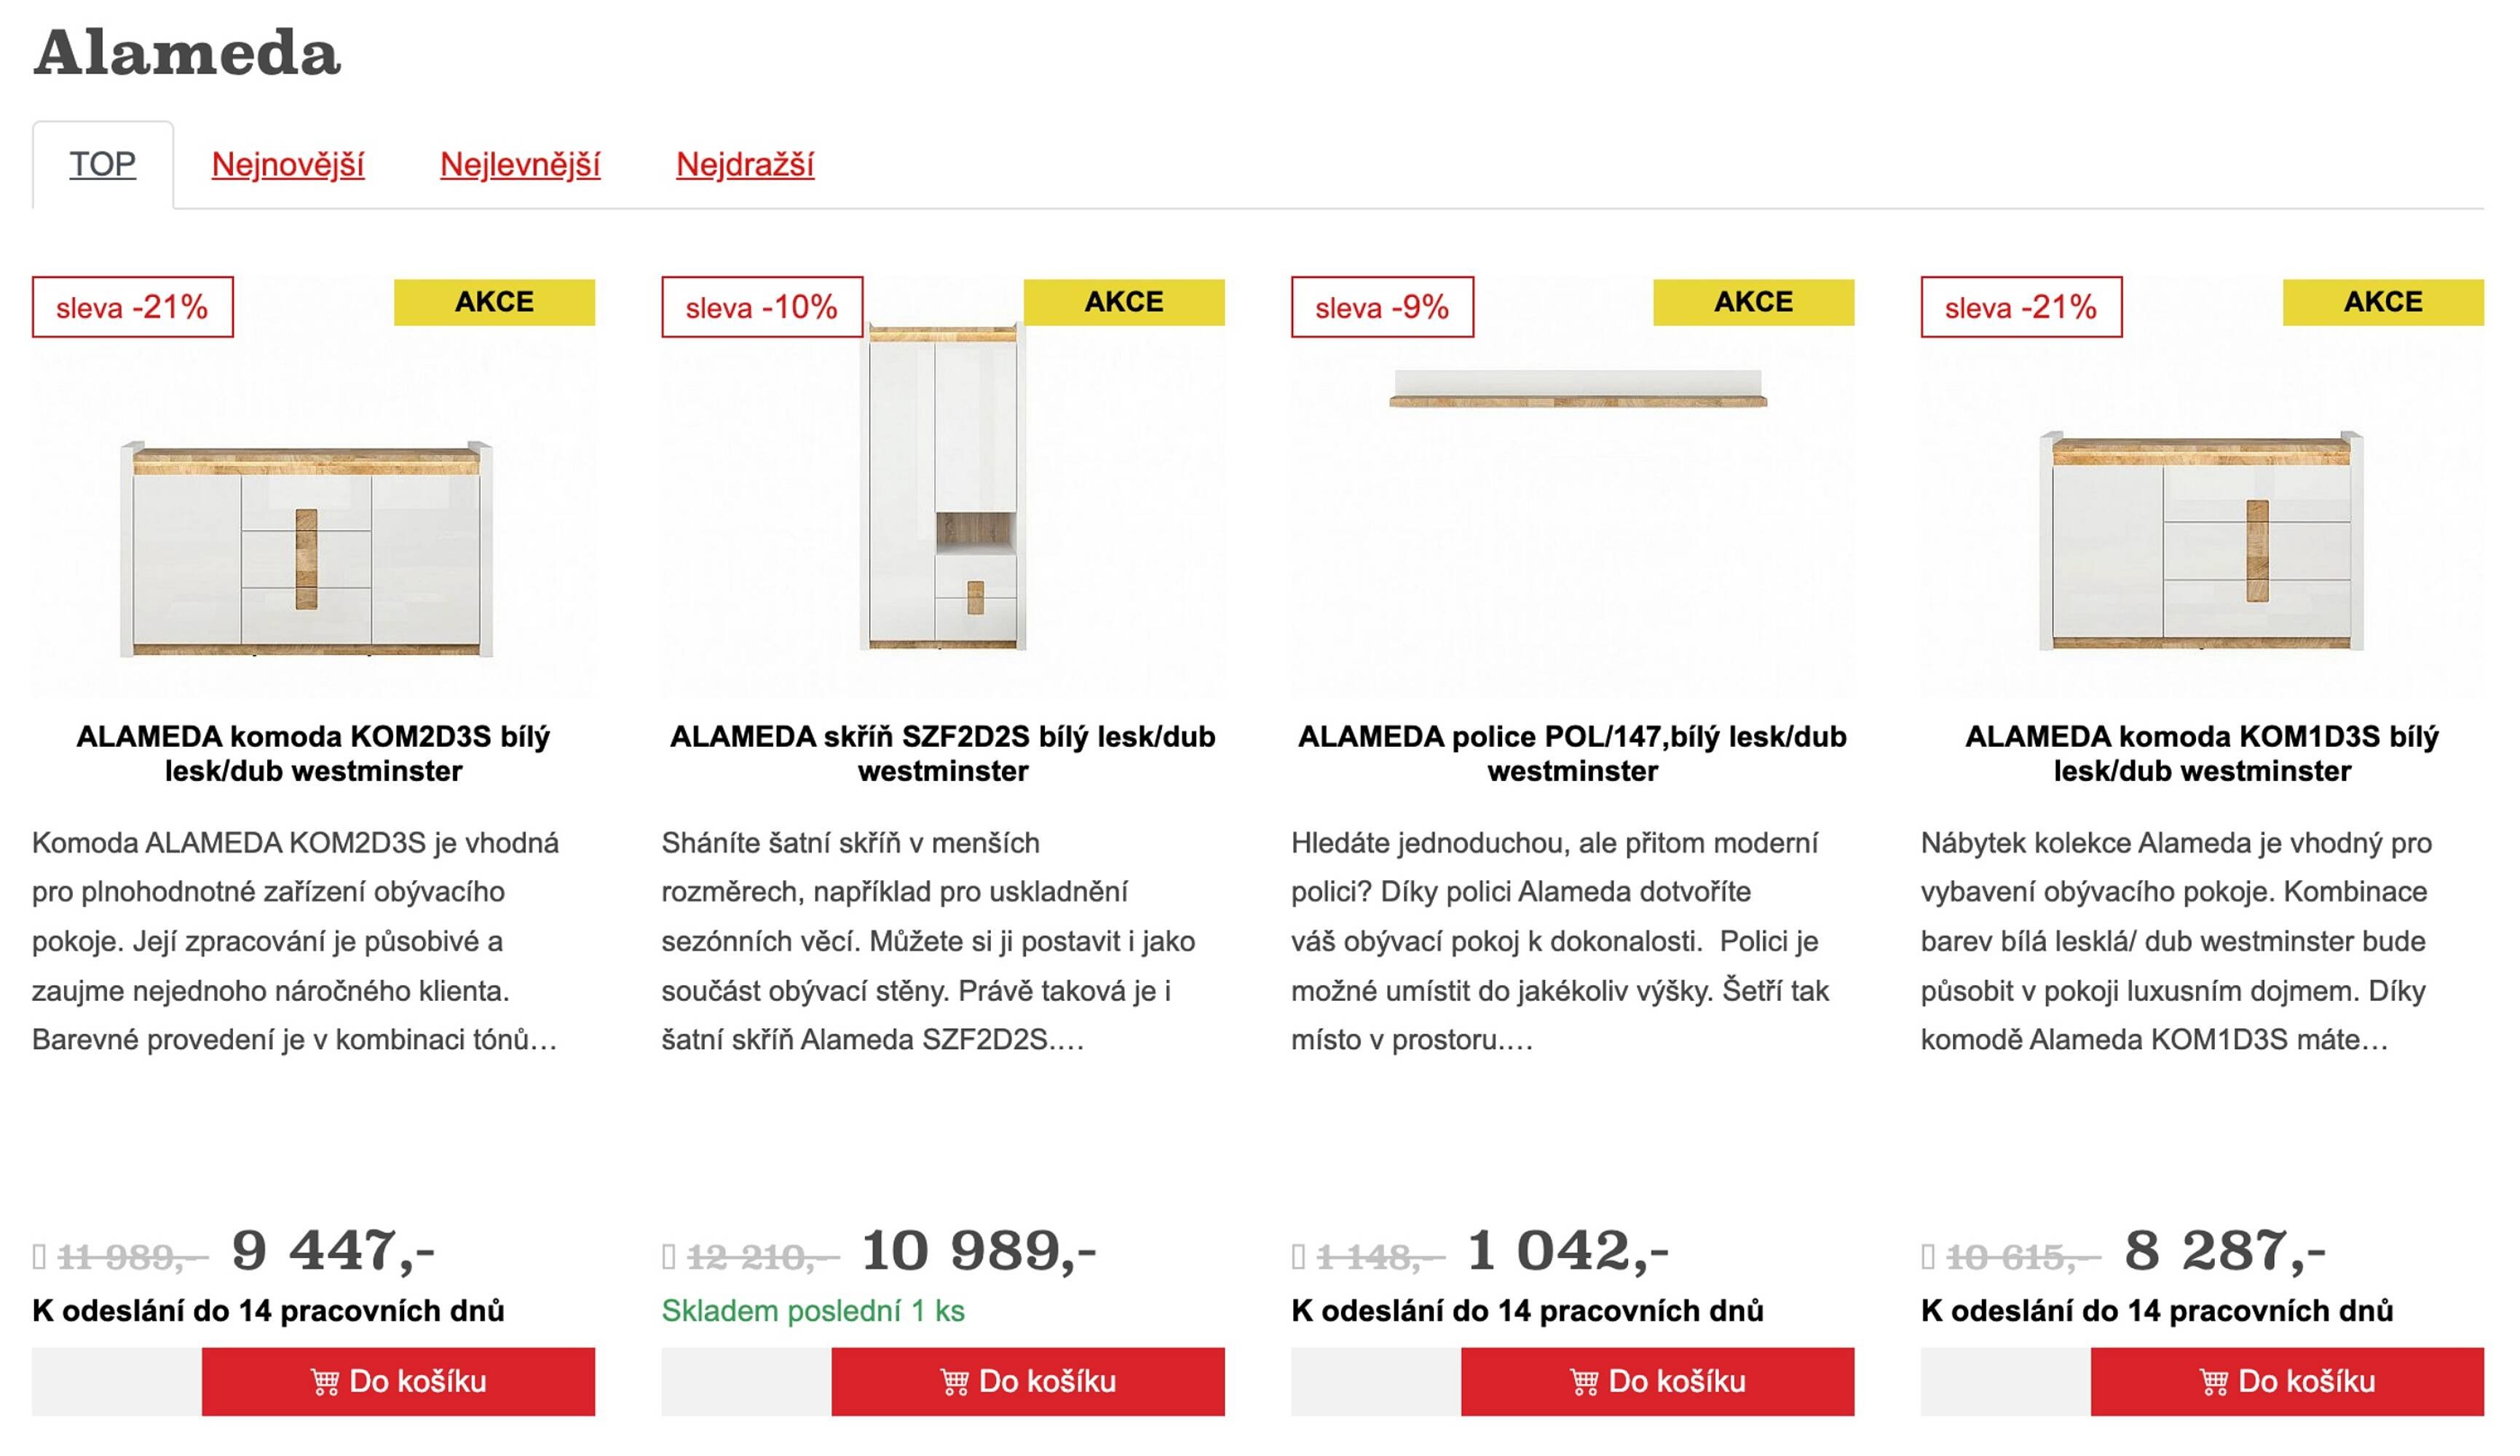Switch to the TOP sorting tab

tap(102, 164)
